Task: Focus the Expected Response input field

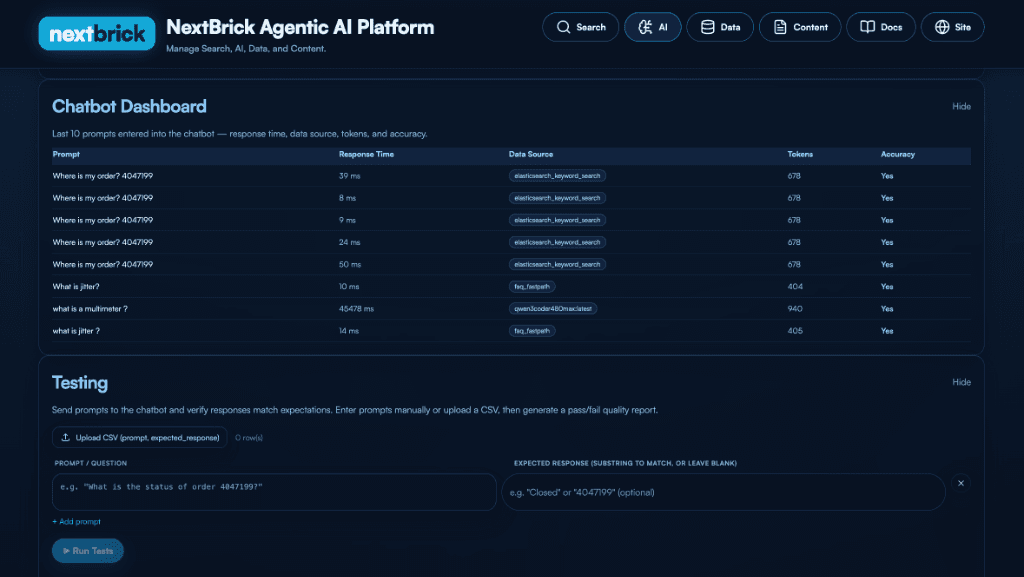Action: tap(724, 492)
